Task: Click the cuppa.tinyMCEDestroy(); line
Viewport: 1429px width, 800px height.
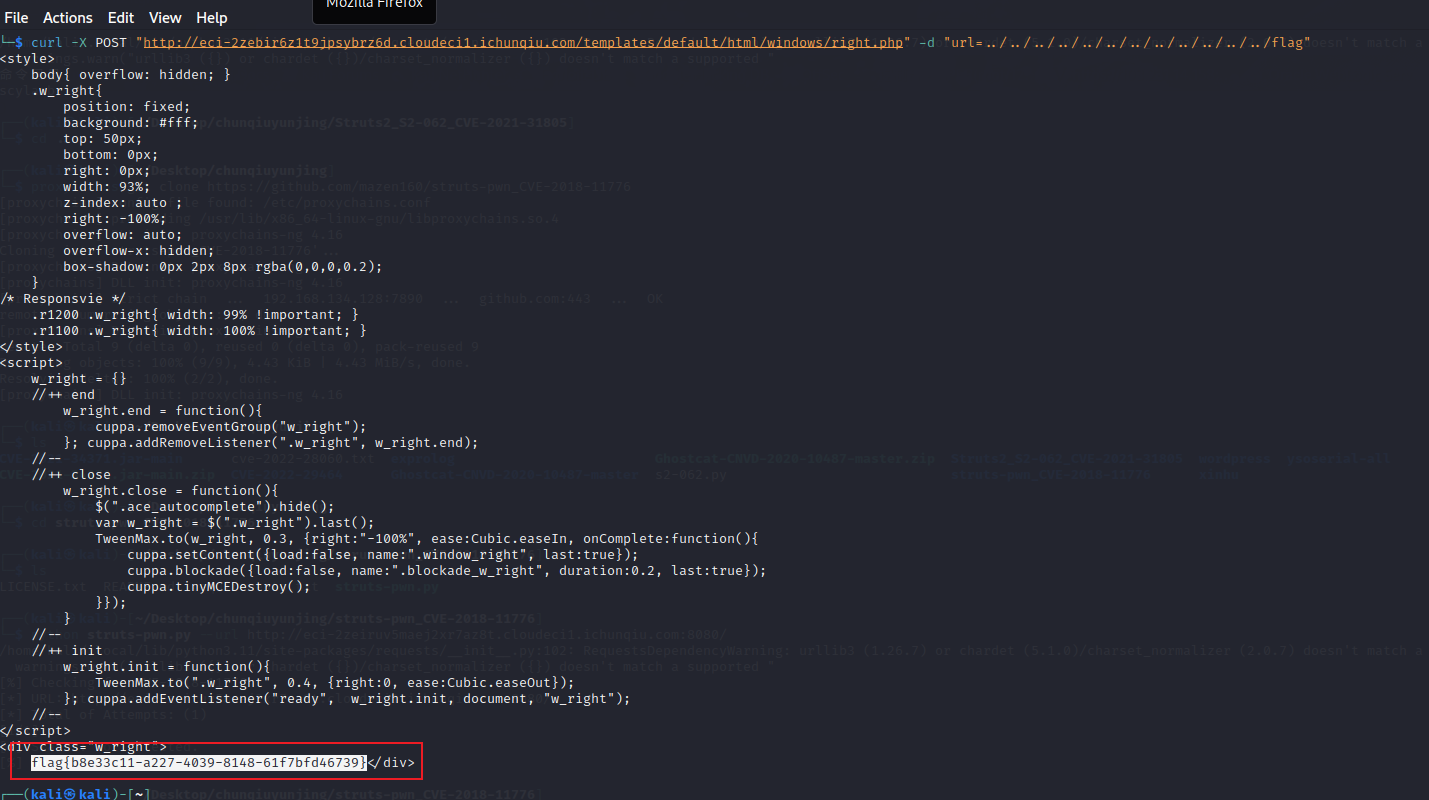Action: pos(219,587)
